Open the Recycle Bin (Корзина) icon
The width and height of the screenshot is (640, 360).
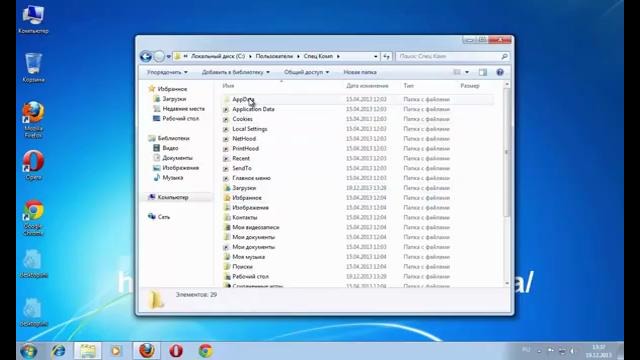33,68
